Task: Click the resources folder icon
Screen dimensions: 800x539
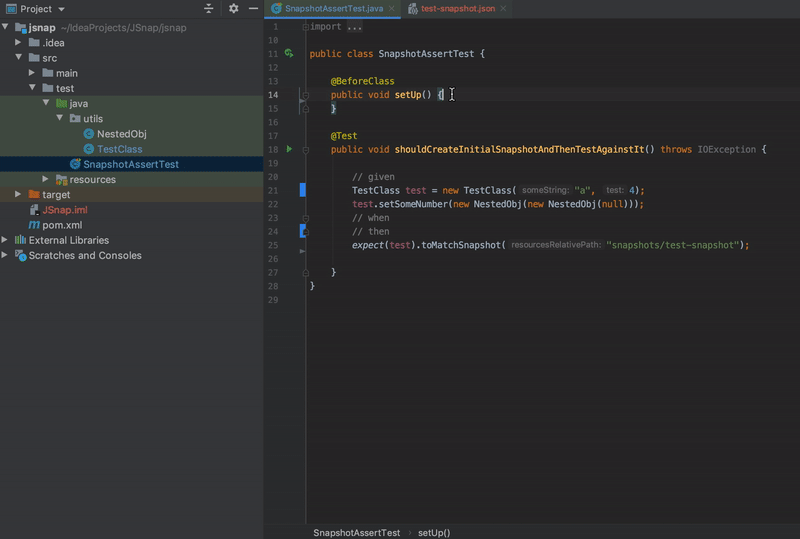Action: click(62, 180)
